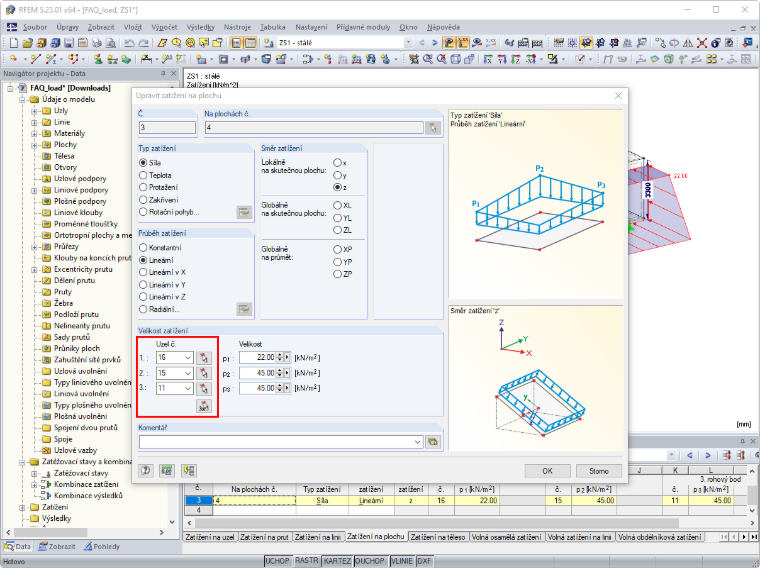Click the table horizontal scrollbar

[x=436, y=523]
